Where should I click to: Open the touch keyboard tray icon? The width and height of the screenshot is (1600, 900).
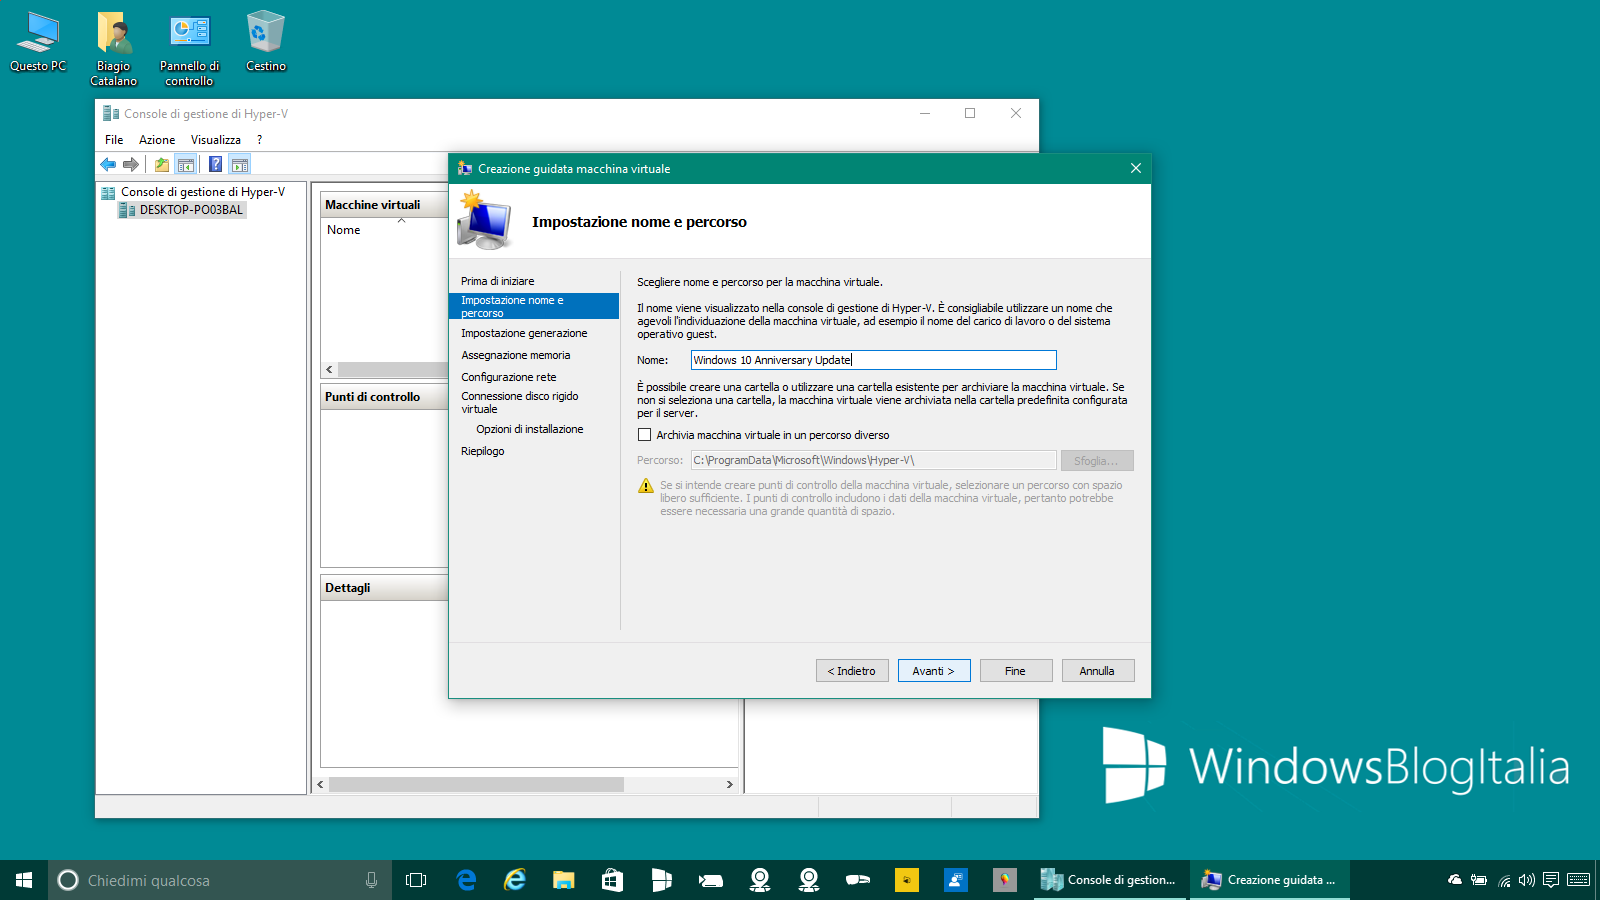click(x=1579, y=880)
